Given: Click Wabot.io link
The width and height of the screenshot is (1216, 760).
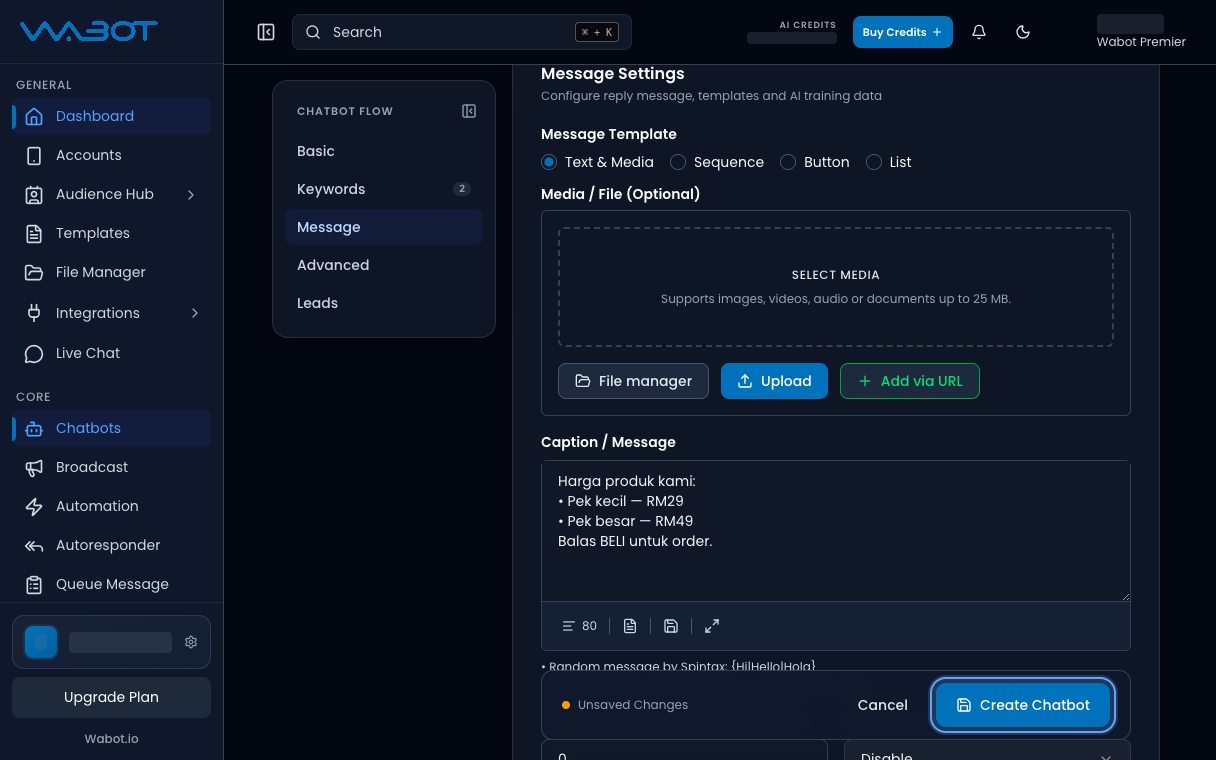Looking at the screenshot, I should point(111,739).
